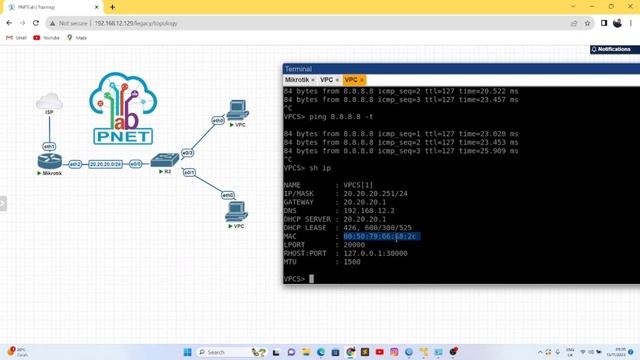Click the lower VPC computer node

[236, 211]
